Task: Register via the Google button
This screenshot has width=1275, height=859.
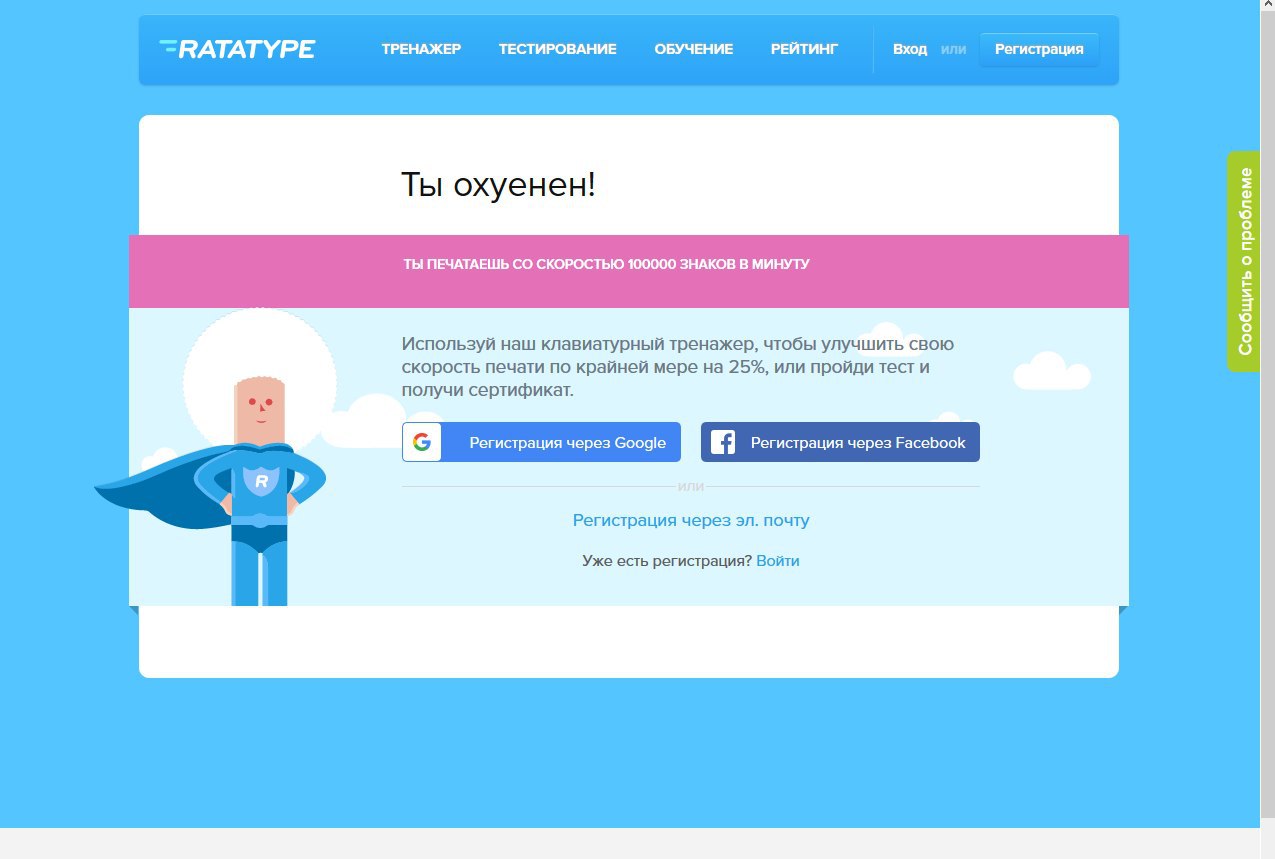Action: point(541,442)
